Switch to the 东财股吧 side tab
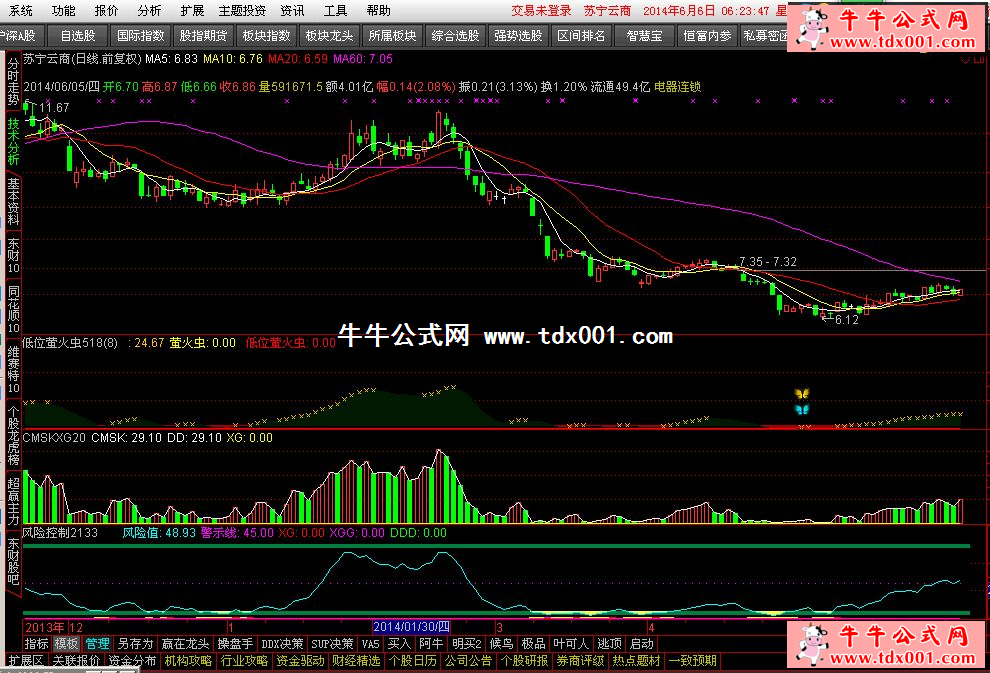 tap(13, 562)
